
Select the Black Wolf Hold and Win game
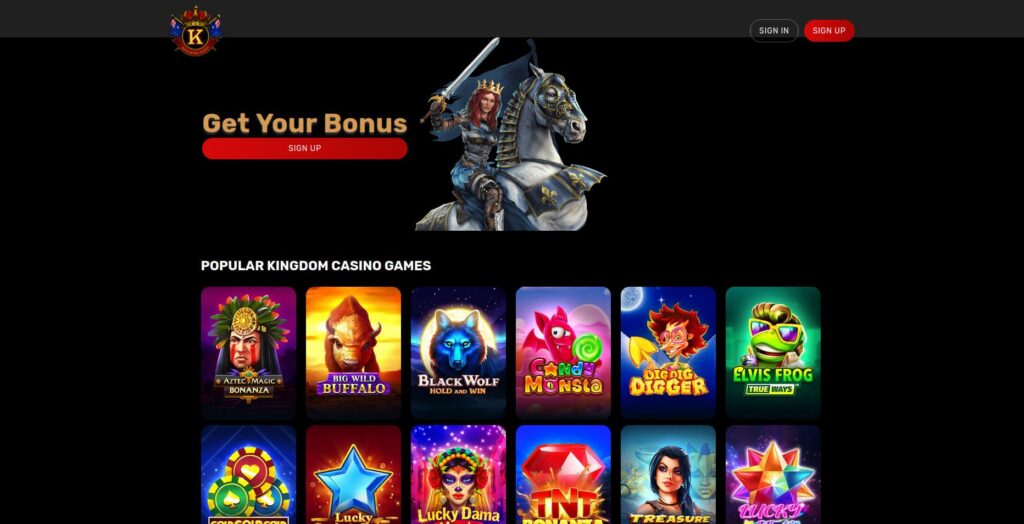point(458,352)
